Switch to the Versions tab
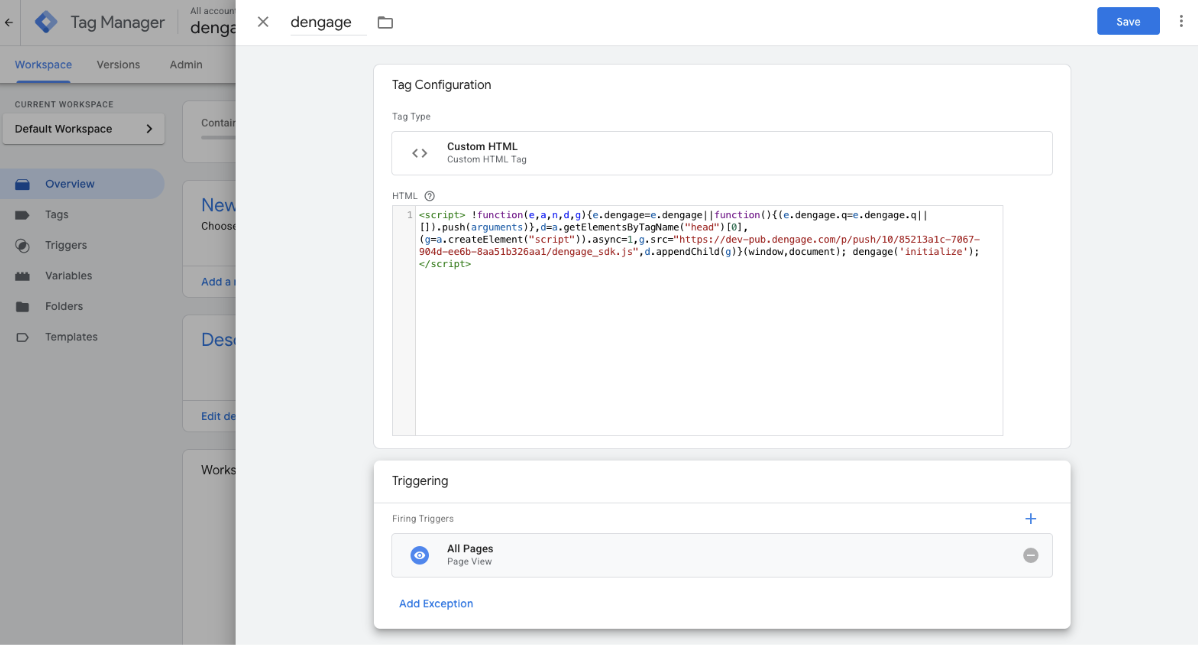The height and width of the screenshot is (652, 1198). coord(118,65)
